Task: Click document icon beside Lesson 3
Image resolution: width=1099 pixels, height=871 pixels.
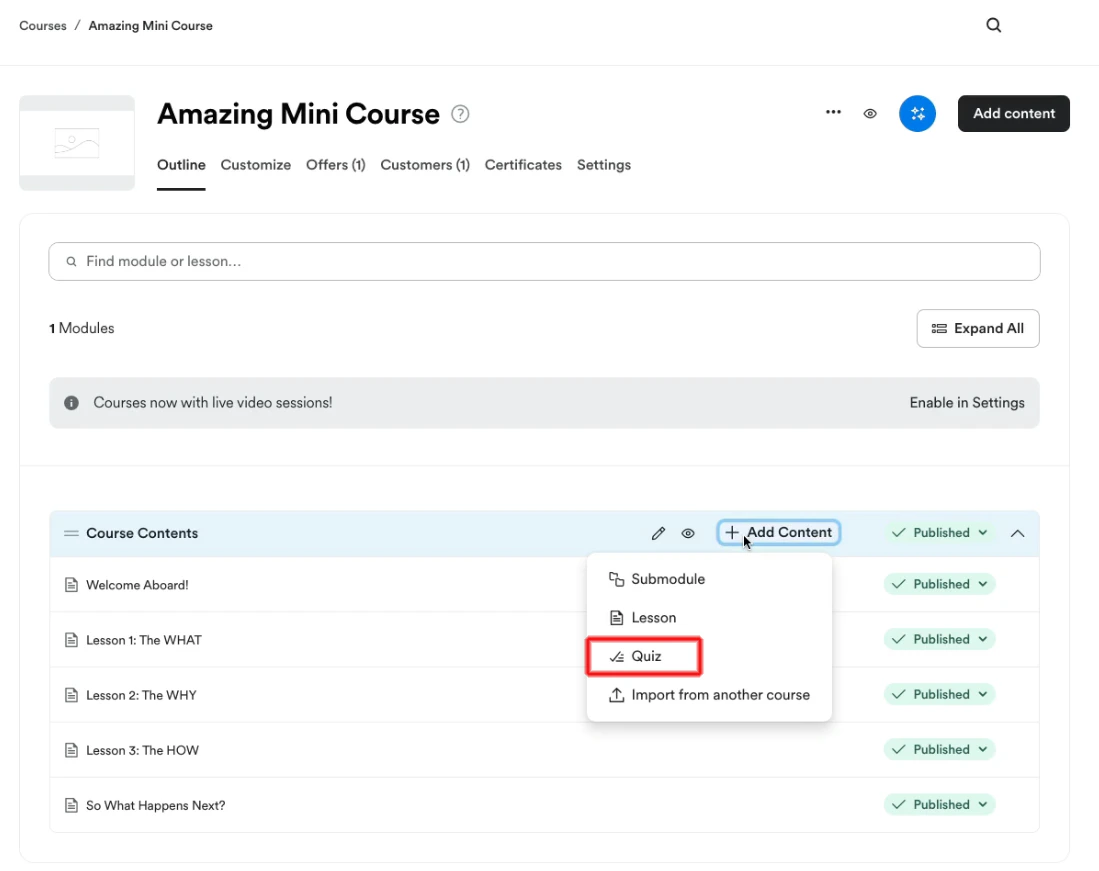Action: [71, 750]
